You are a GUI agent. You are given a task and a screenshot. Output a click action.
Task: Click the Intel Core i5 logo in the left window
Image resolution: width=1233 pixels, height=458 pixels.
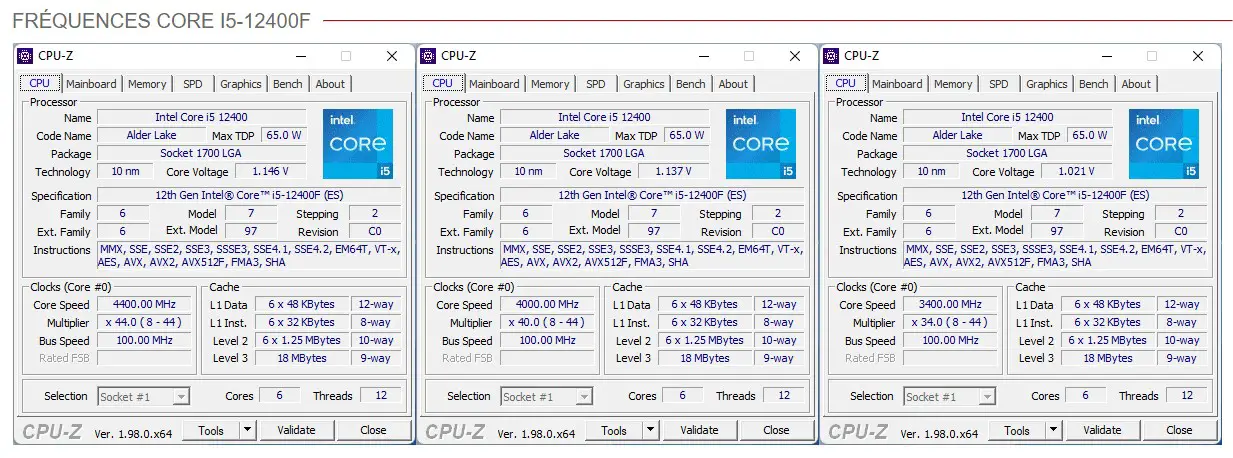pyautogui.click(x=357, y=144)
